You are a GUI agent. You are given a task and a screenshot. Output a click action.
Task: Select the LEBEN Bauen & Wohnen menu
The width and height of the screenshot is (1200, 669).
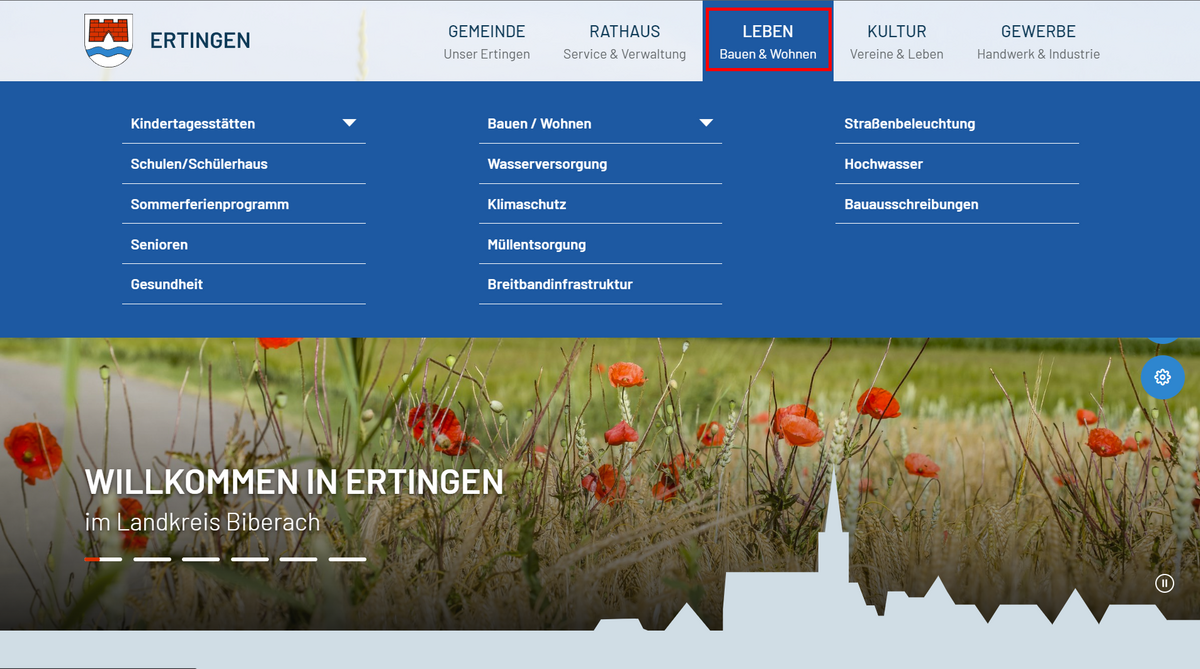tap(768, 41)
